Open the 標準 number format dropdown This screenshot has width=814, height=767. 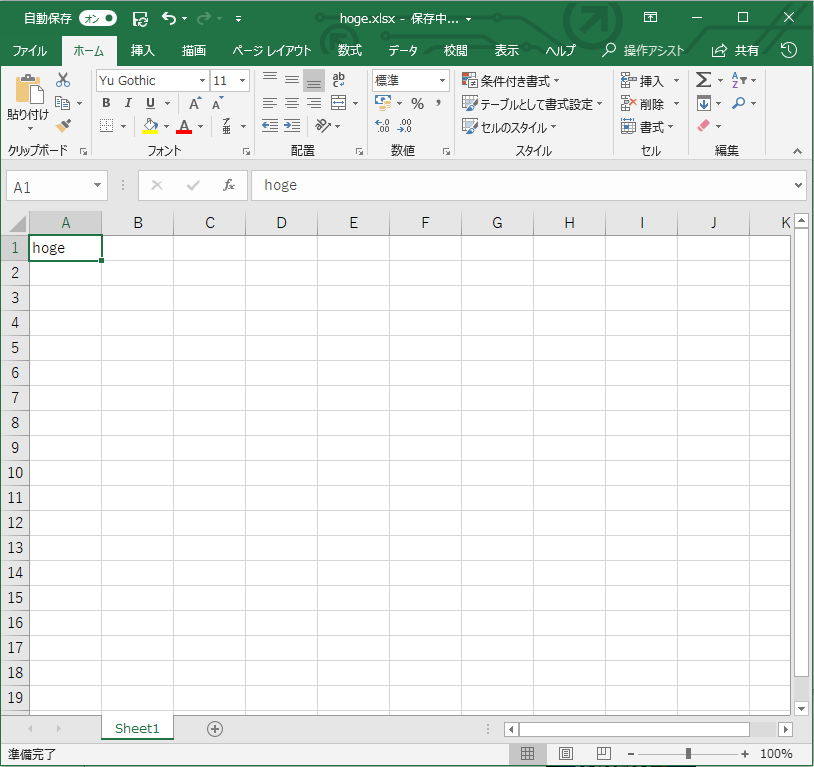(442, 80)
